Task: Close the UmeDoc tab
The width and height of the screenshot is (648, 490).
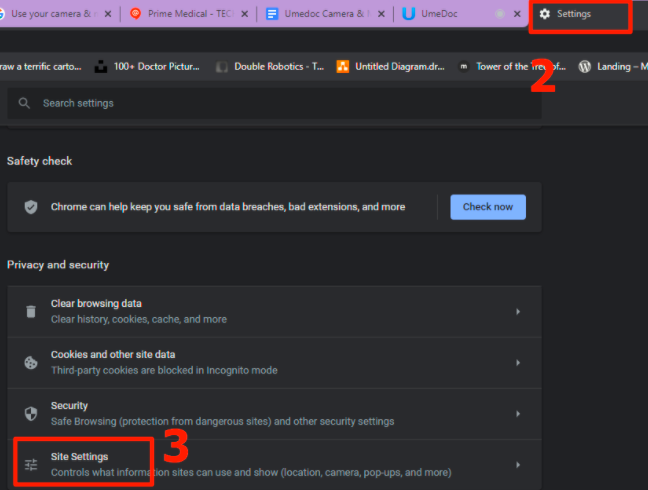Action: [x=516, y=14]
